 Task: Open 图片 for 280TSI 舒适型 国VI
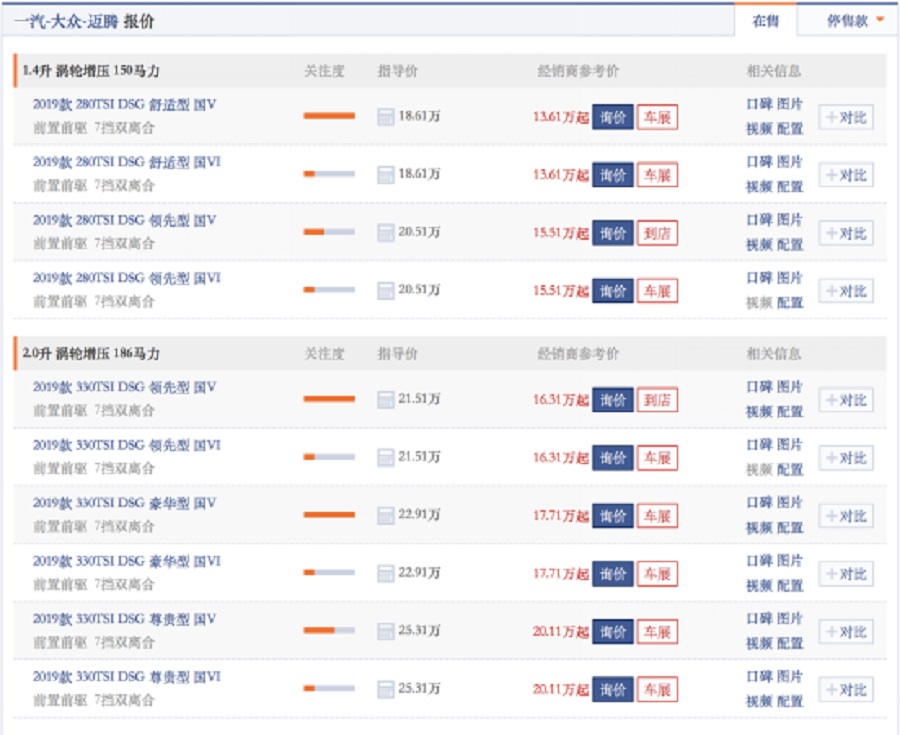coord(790,162)
